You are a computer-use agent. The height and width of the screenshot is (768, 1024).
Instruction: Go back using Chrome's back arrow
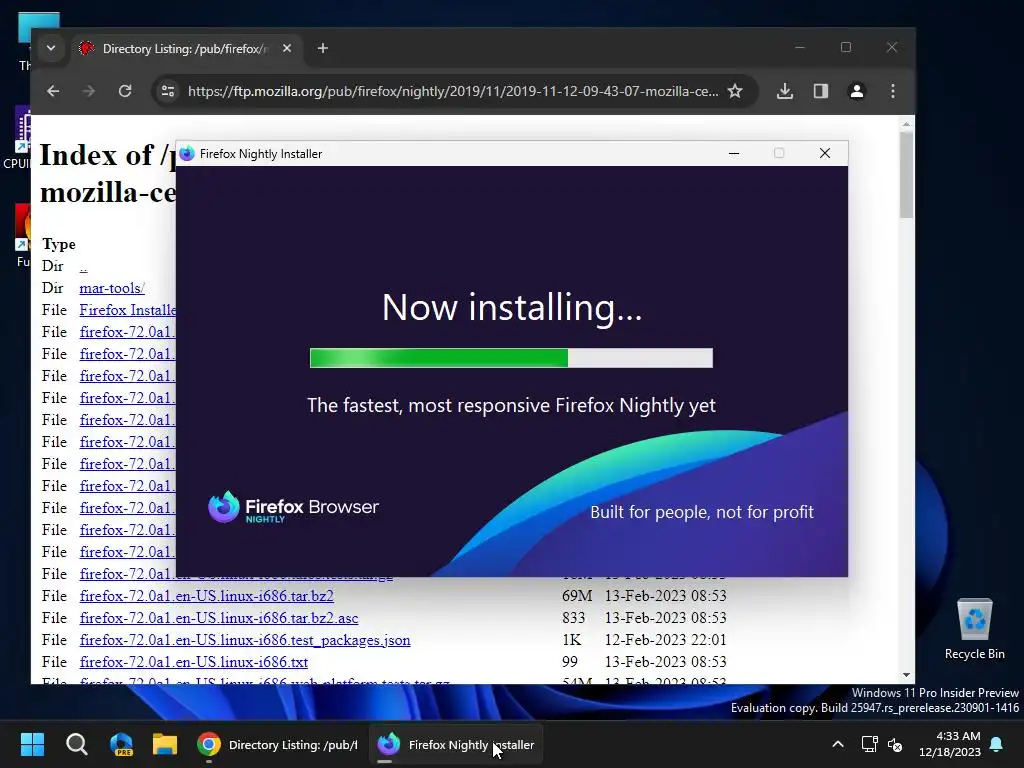pos(54,91)
